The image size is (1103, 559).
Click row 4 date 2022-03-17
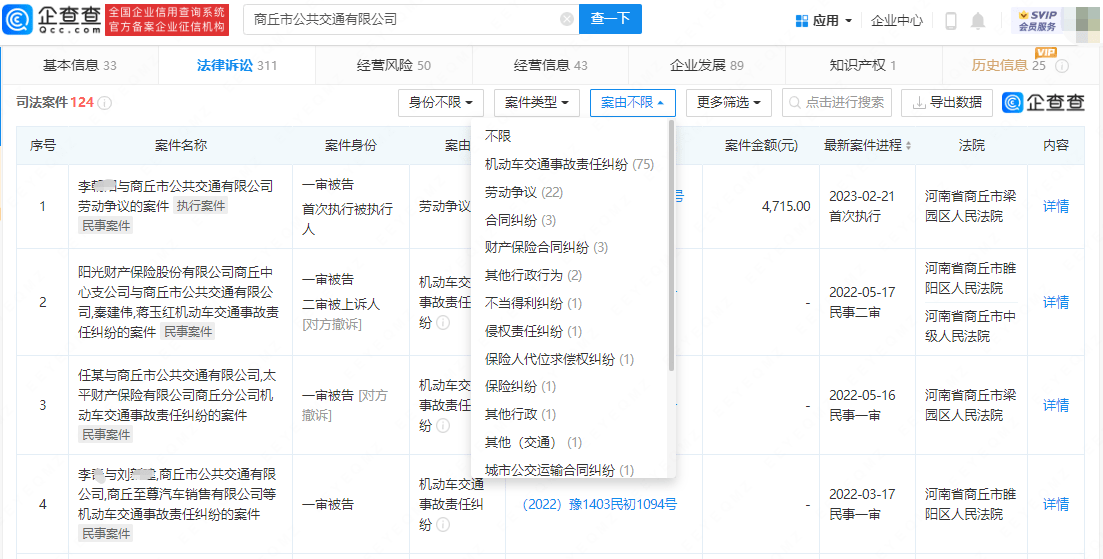coord(862,494)
